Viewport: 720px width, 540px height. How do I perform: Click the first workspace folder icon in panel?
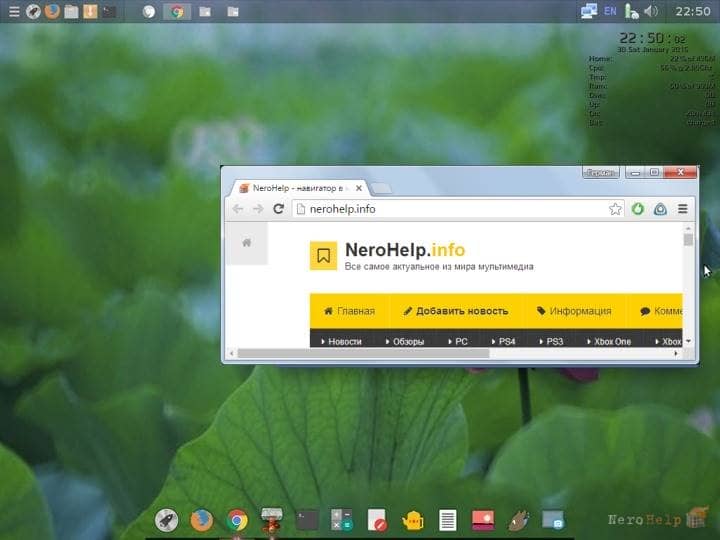click(205, 11)
